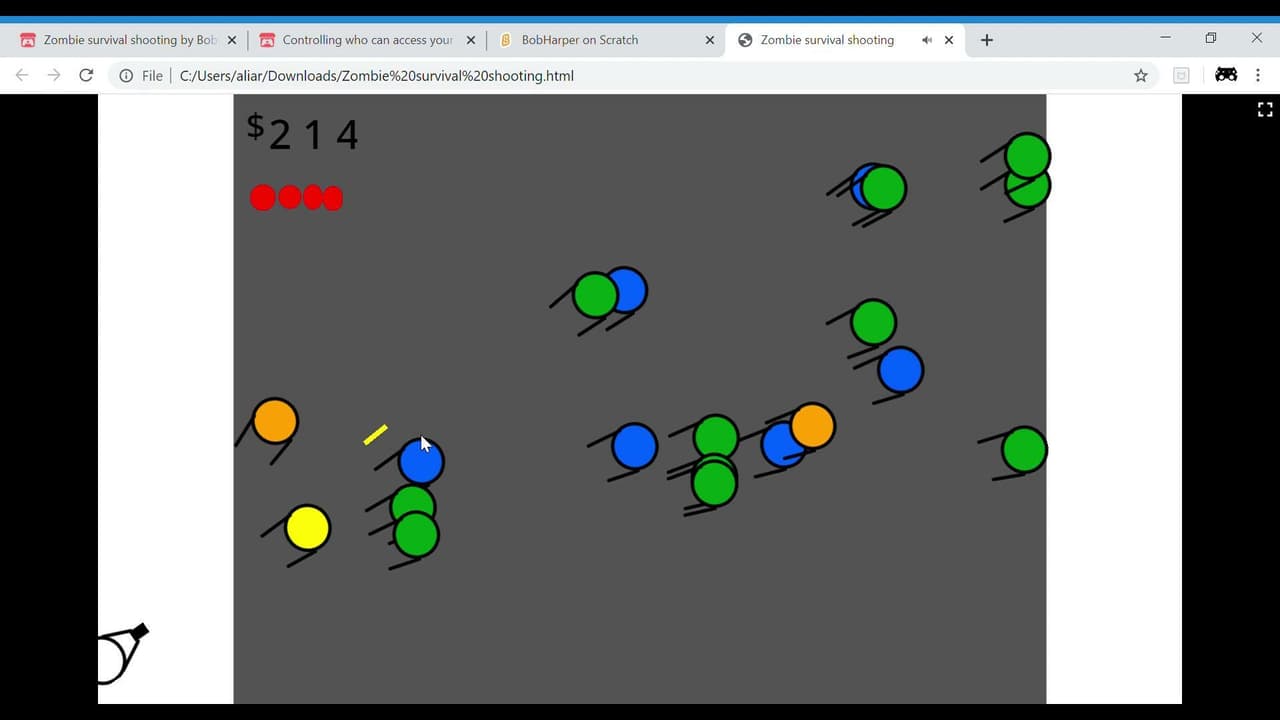Enter fullscreen using the expand icon
This screenshot has height=720, width=1280.
tap(1265, 110)
